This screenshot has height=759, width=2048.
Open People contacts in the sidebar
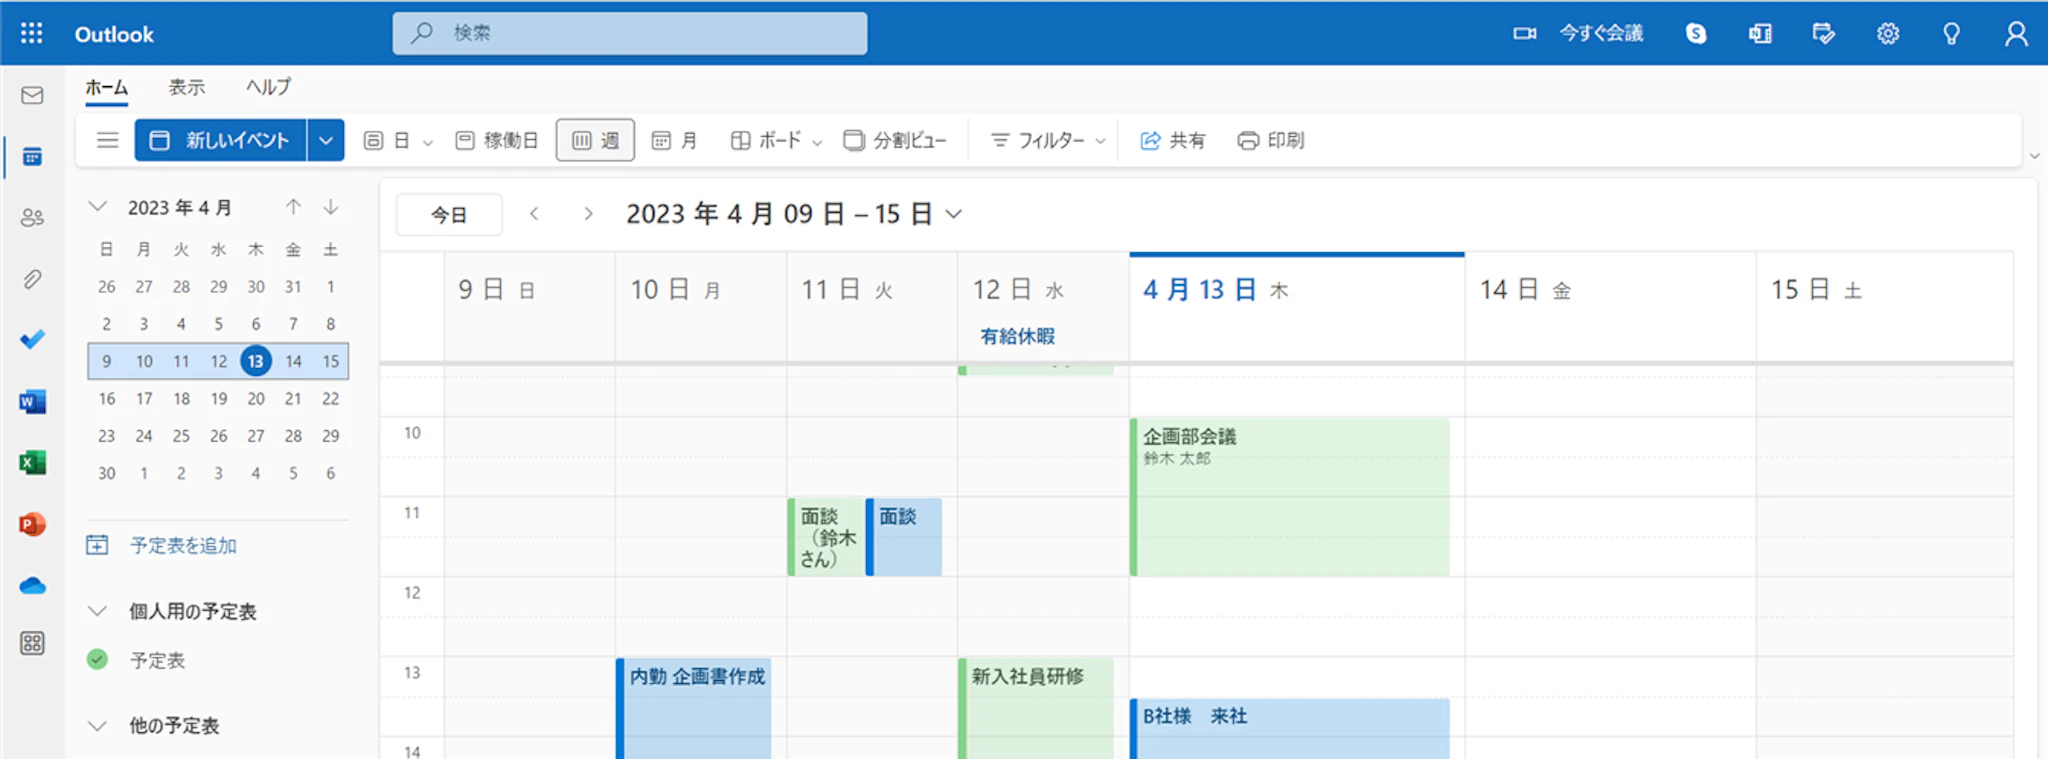click(32, 217)
